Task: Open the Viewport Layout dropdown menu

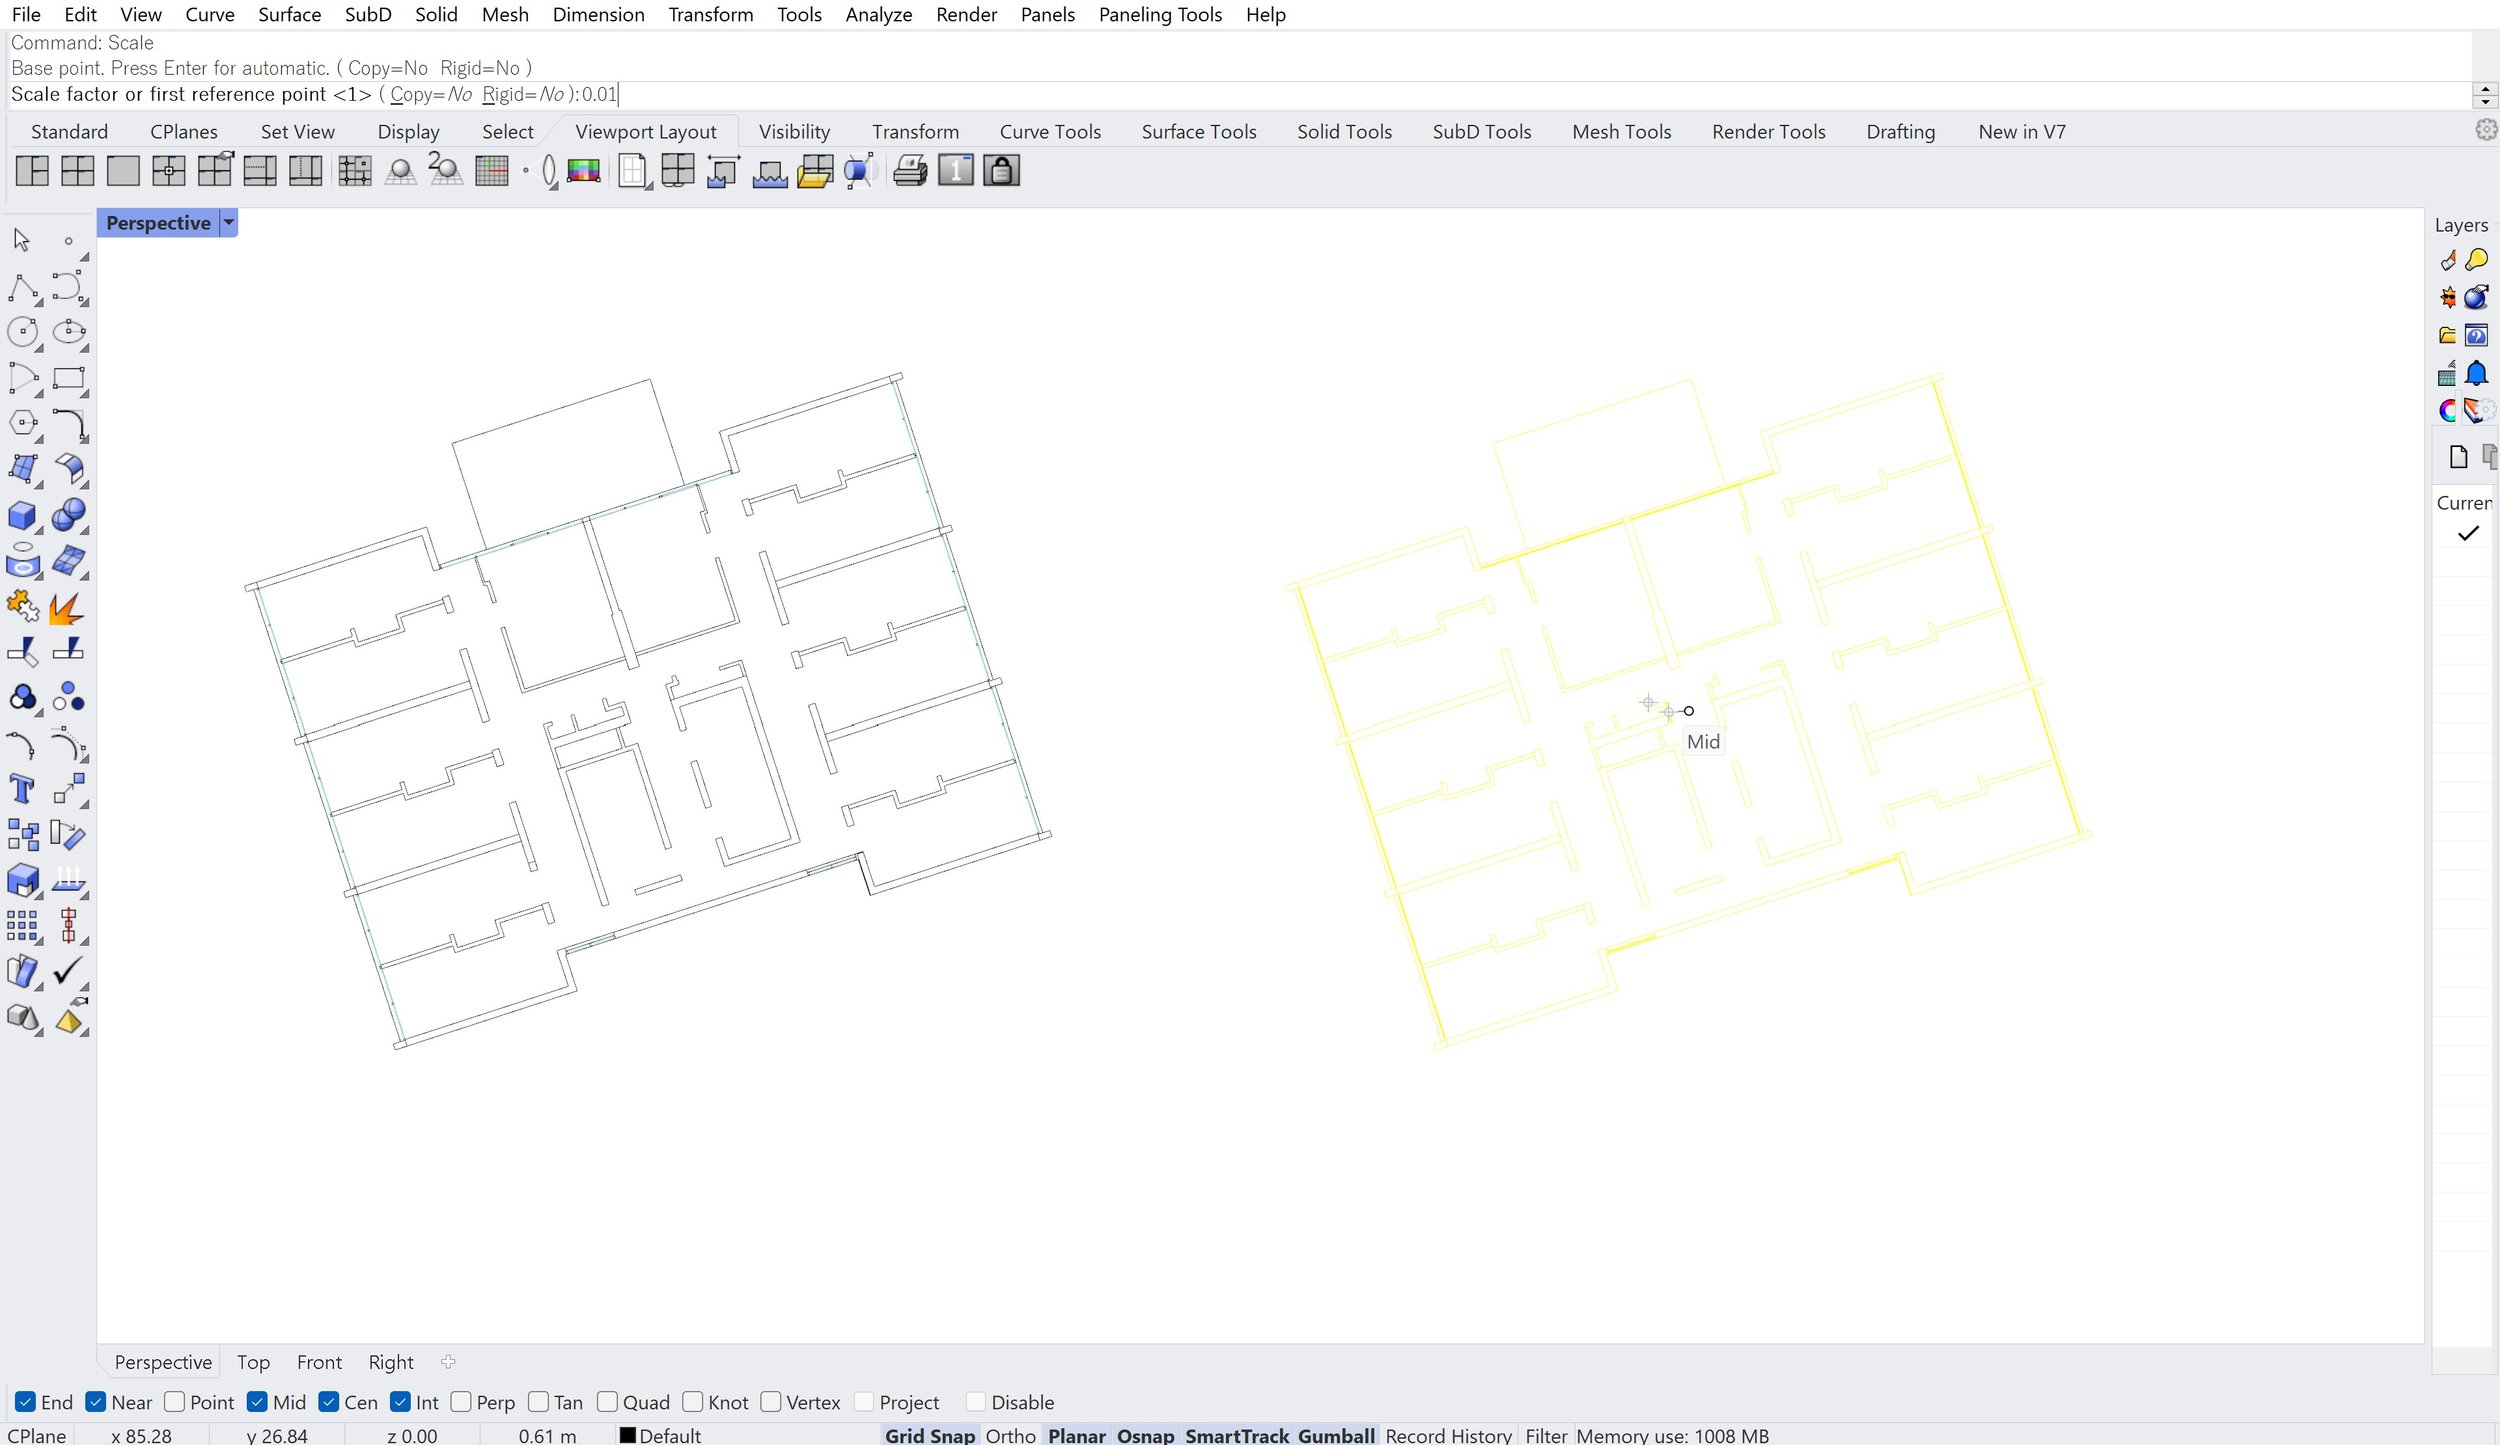Action: click(645, 131)
